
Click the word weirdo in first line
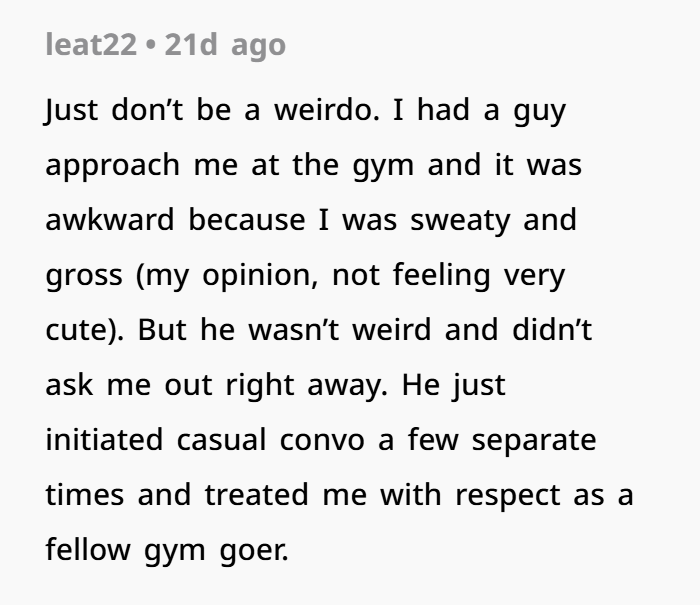pos(327,110)
